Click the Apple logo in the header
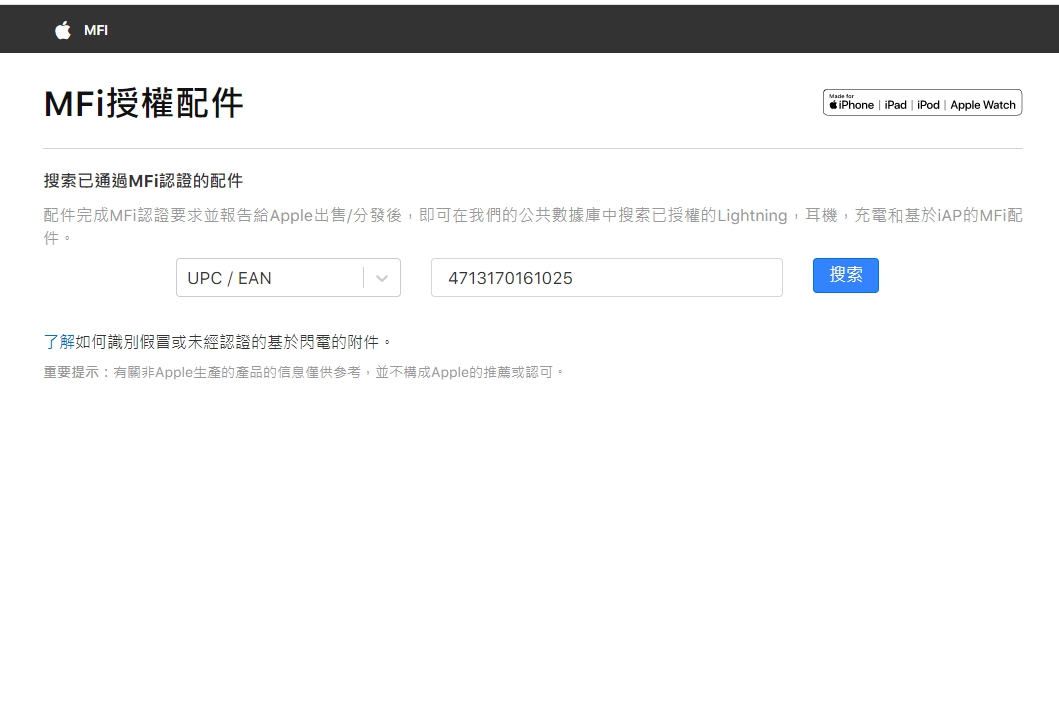The width and height of the screenshot is (1059, 712). 63,30
